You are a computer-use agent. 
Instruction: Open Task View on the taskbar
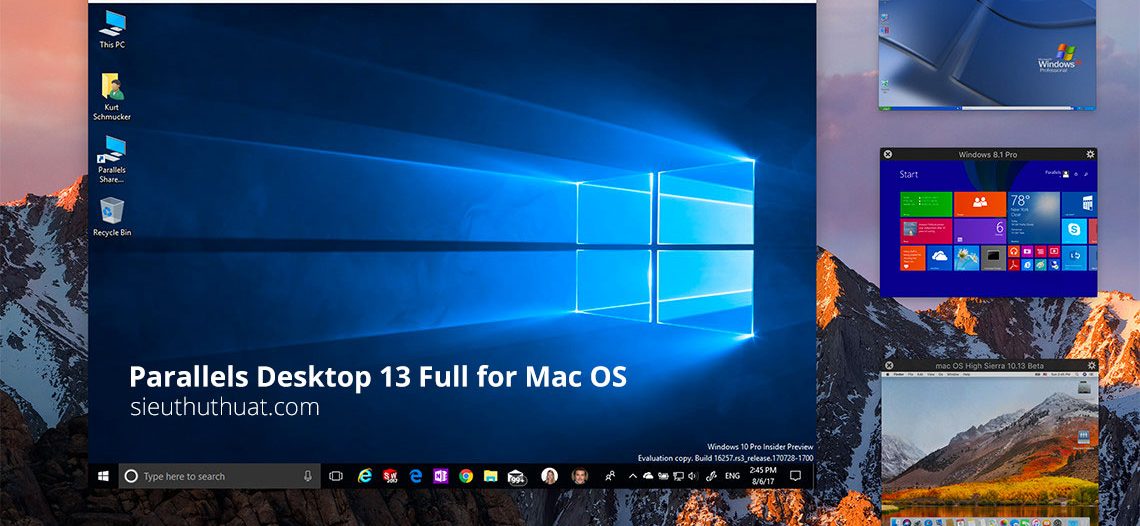tap(335, 476)
